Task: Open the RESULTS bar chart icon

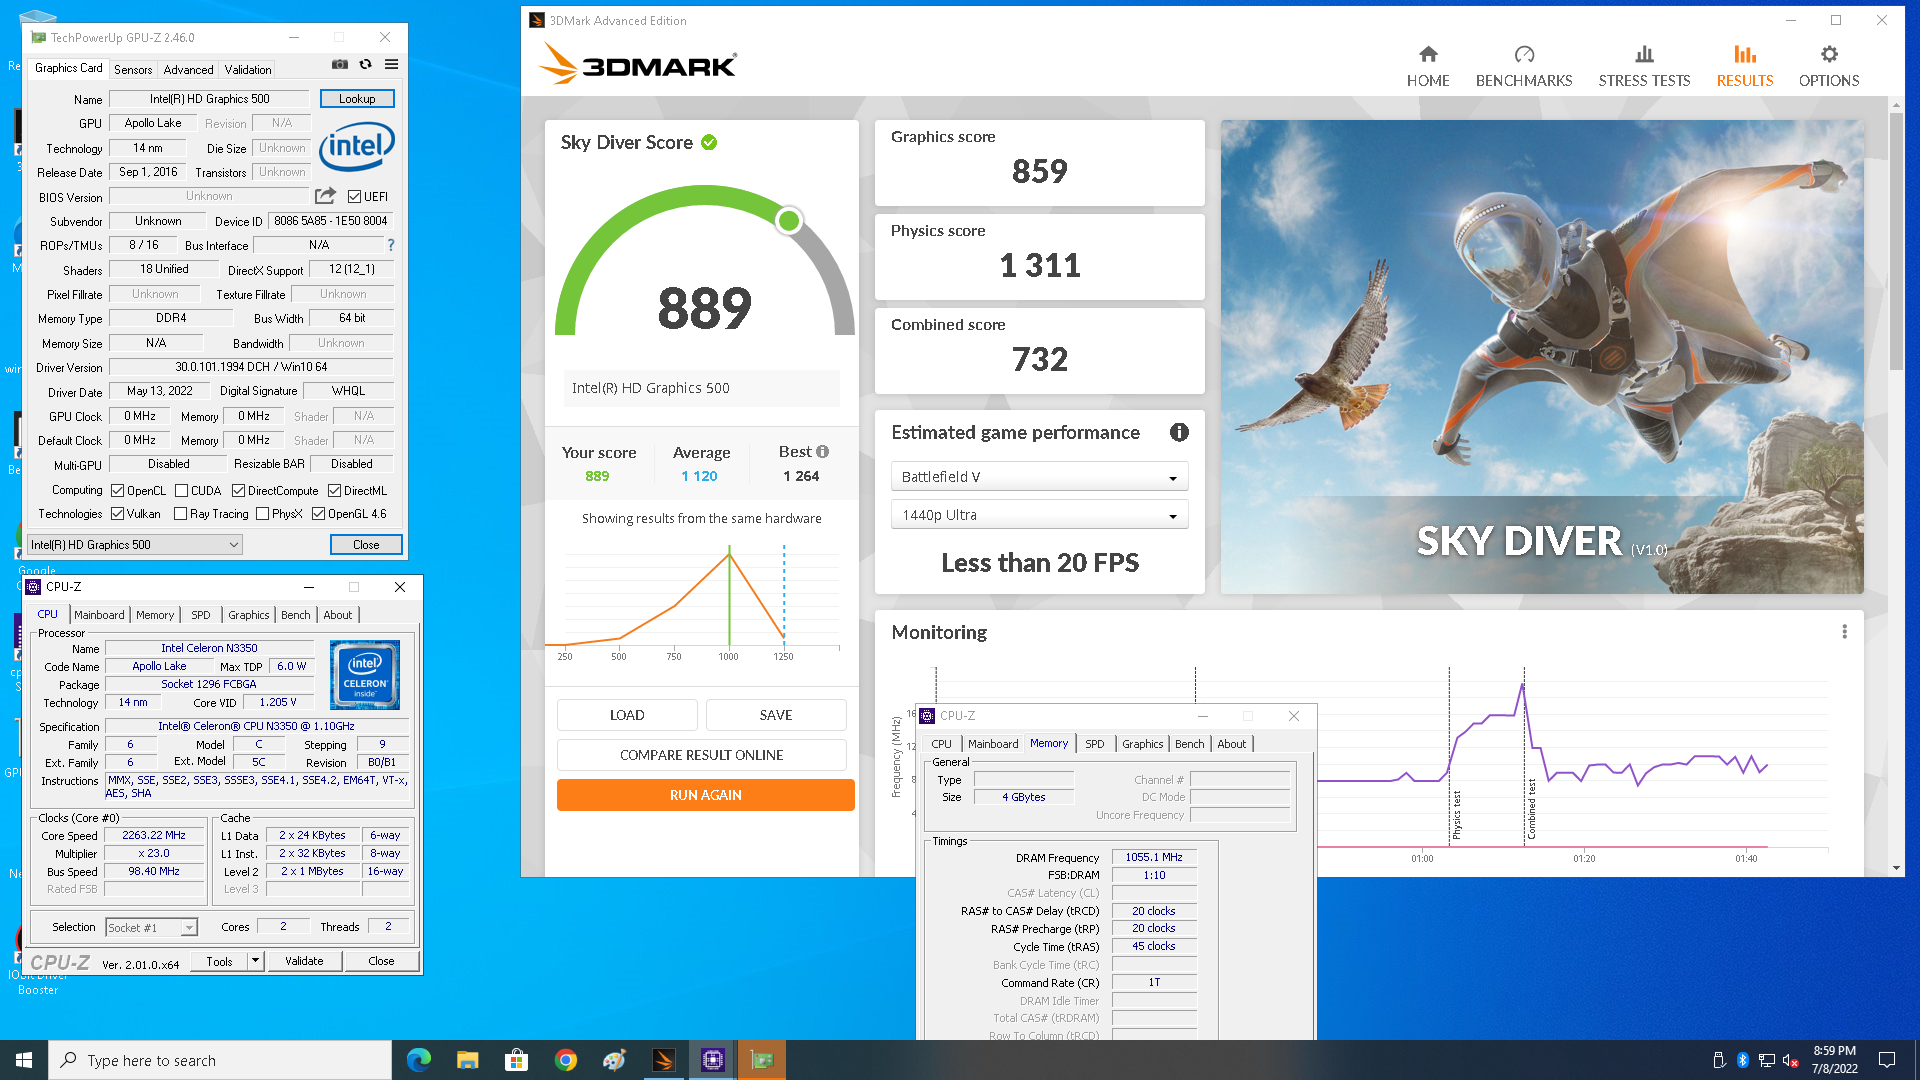Action: tap(1745, 54)
